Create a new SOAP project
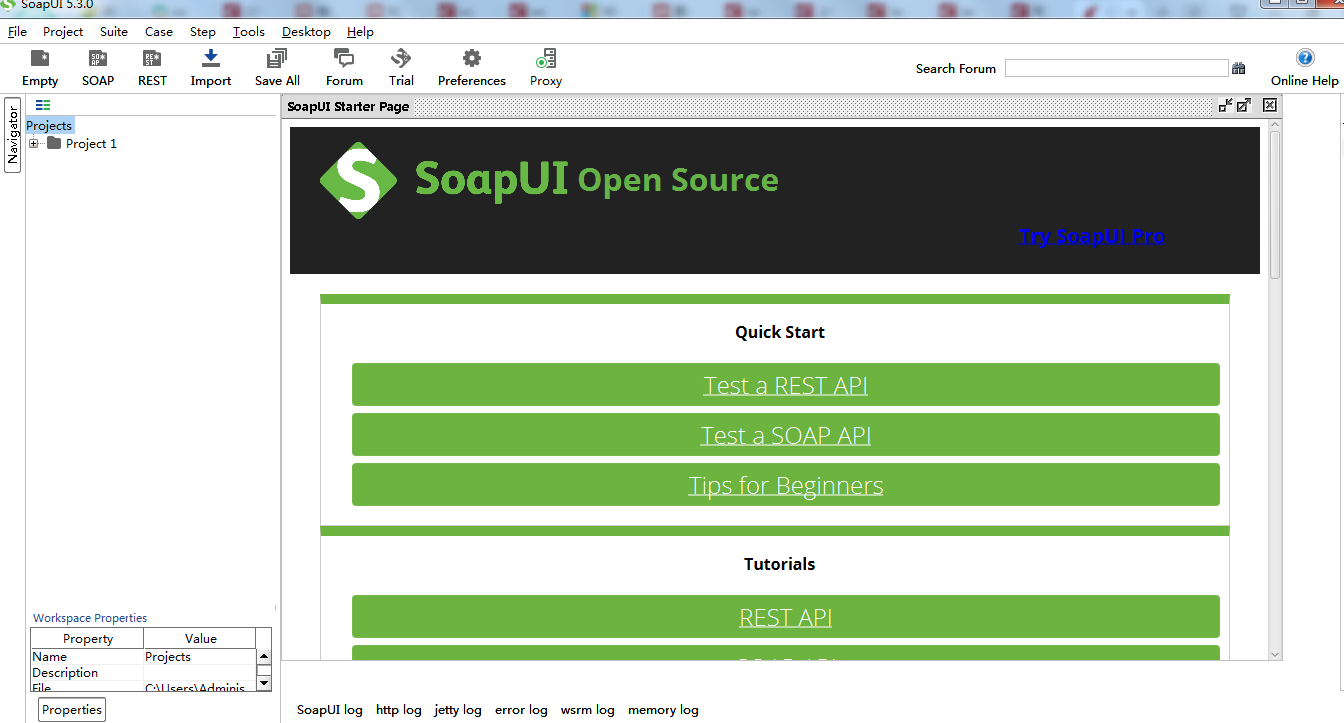The image size is (1344, 723). tap(98, 68)
